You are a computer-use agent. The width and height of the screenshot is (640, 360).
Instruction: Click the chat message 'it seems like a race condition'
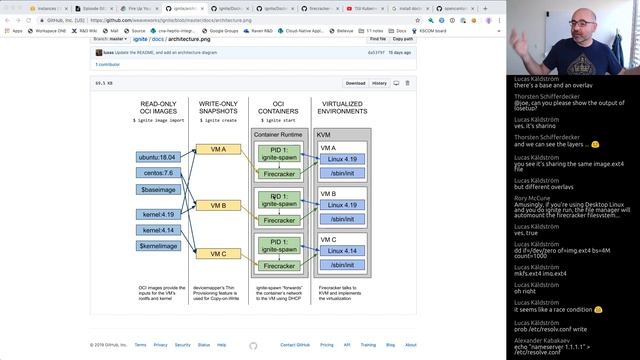[x=558, y=309]
